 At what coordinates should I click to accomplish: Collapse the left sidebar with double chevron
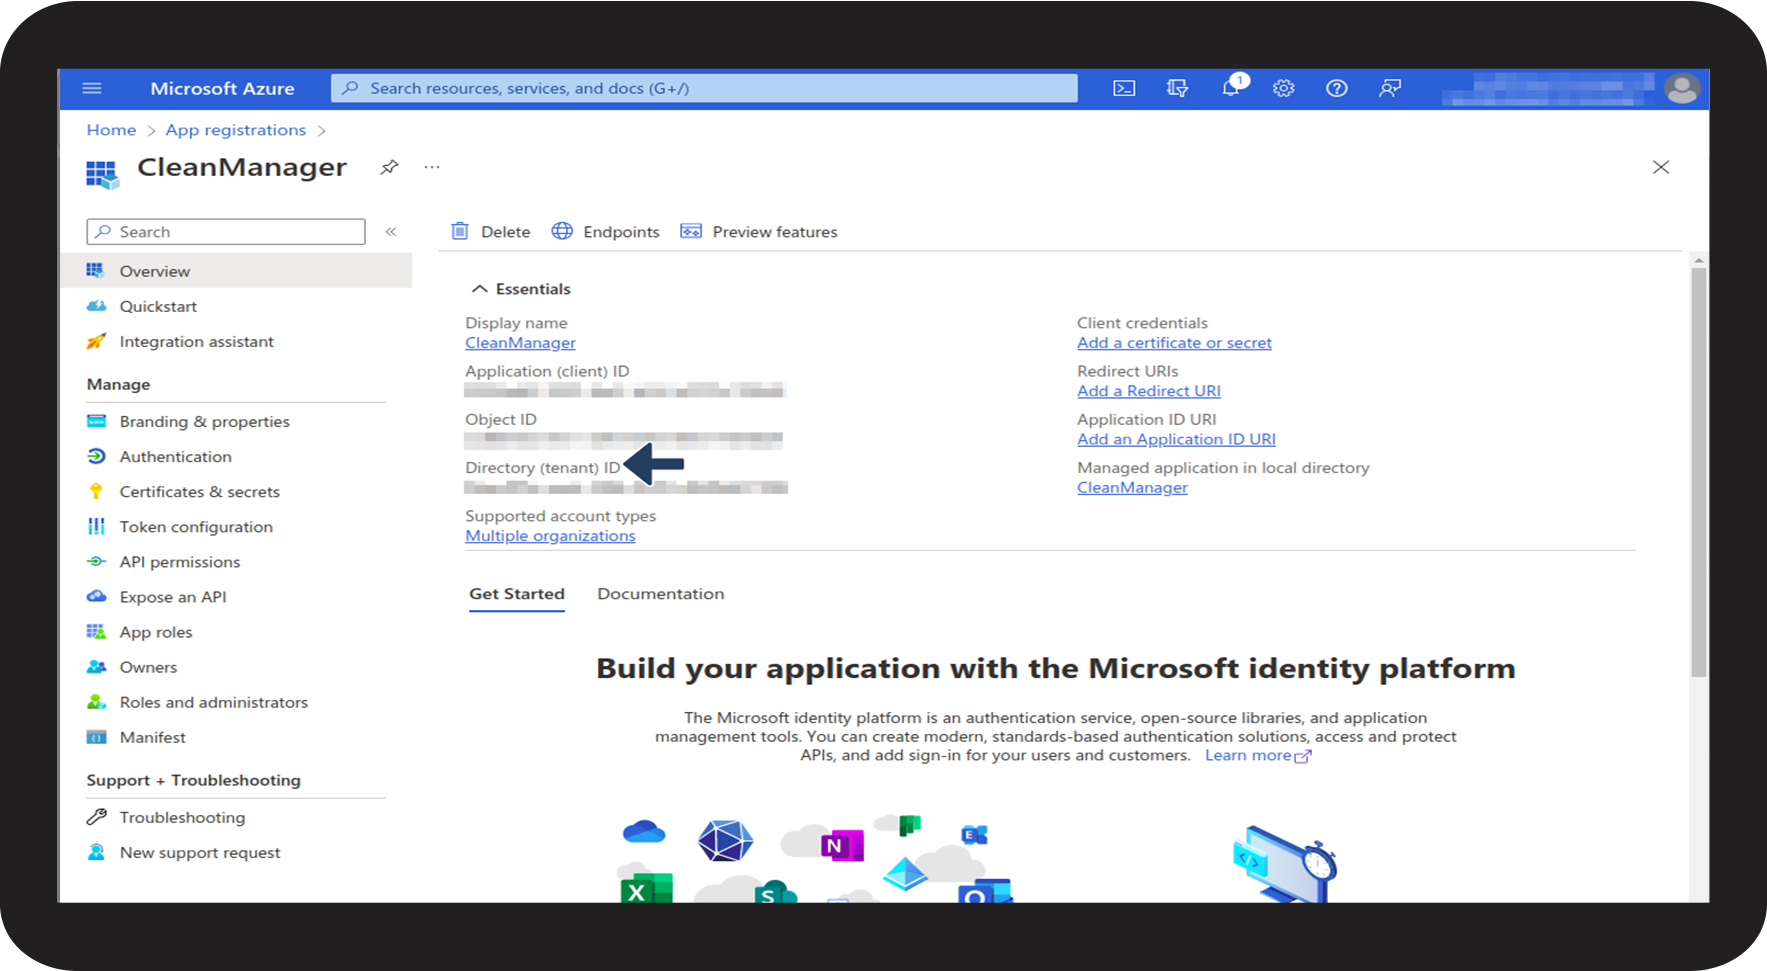(391, 231)
